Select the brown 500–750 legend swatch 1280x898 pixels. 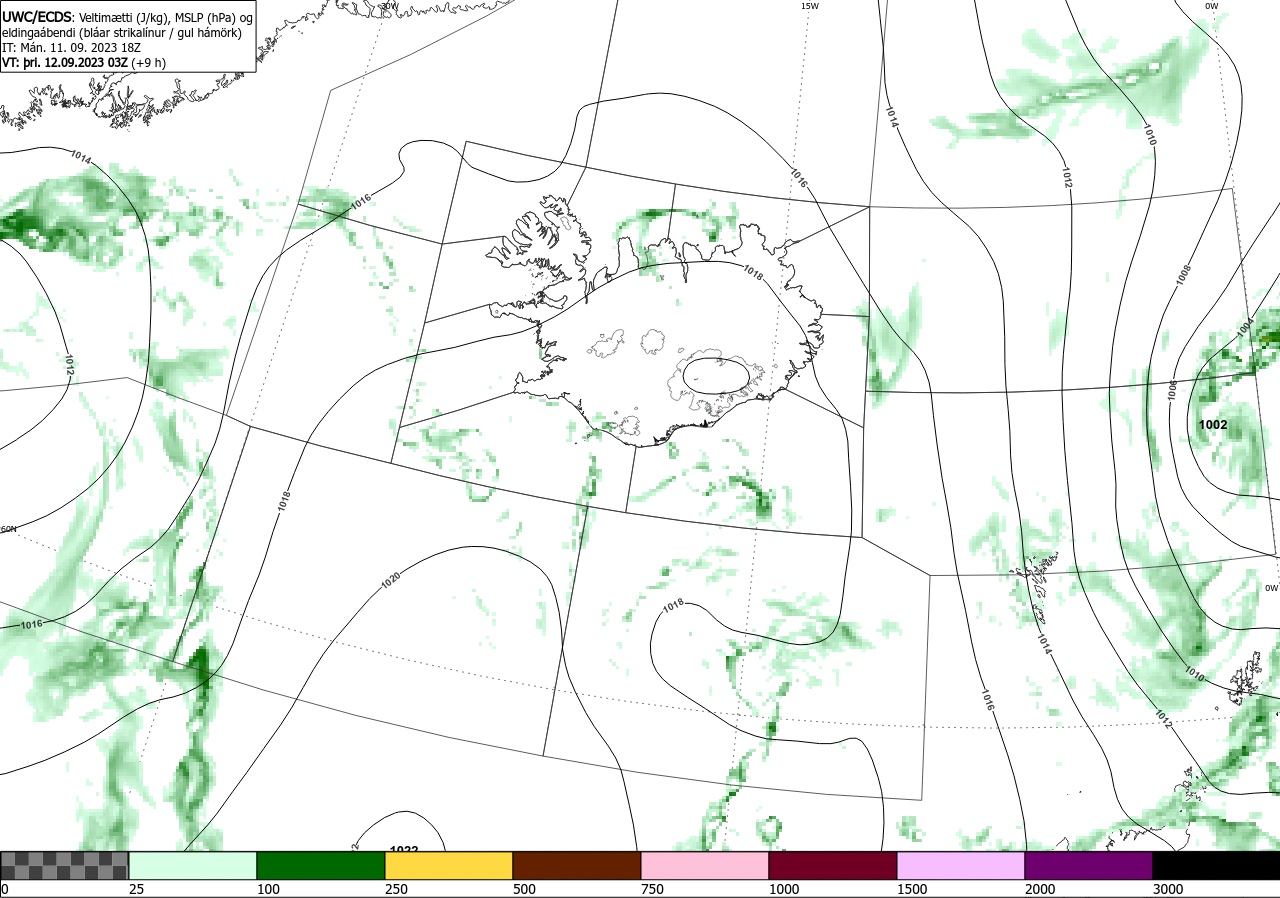tap(577, 865)
